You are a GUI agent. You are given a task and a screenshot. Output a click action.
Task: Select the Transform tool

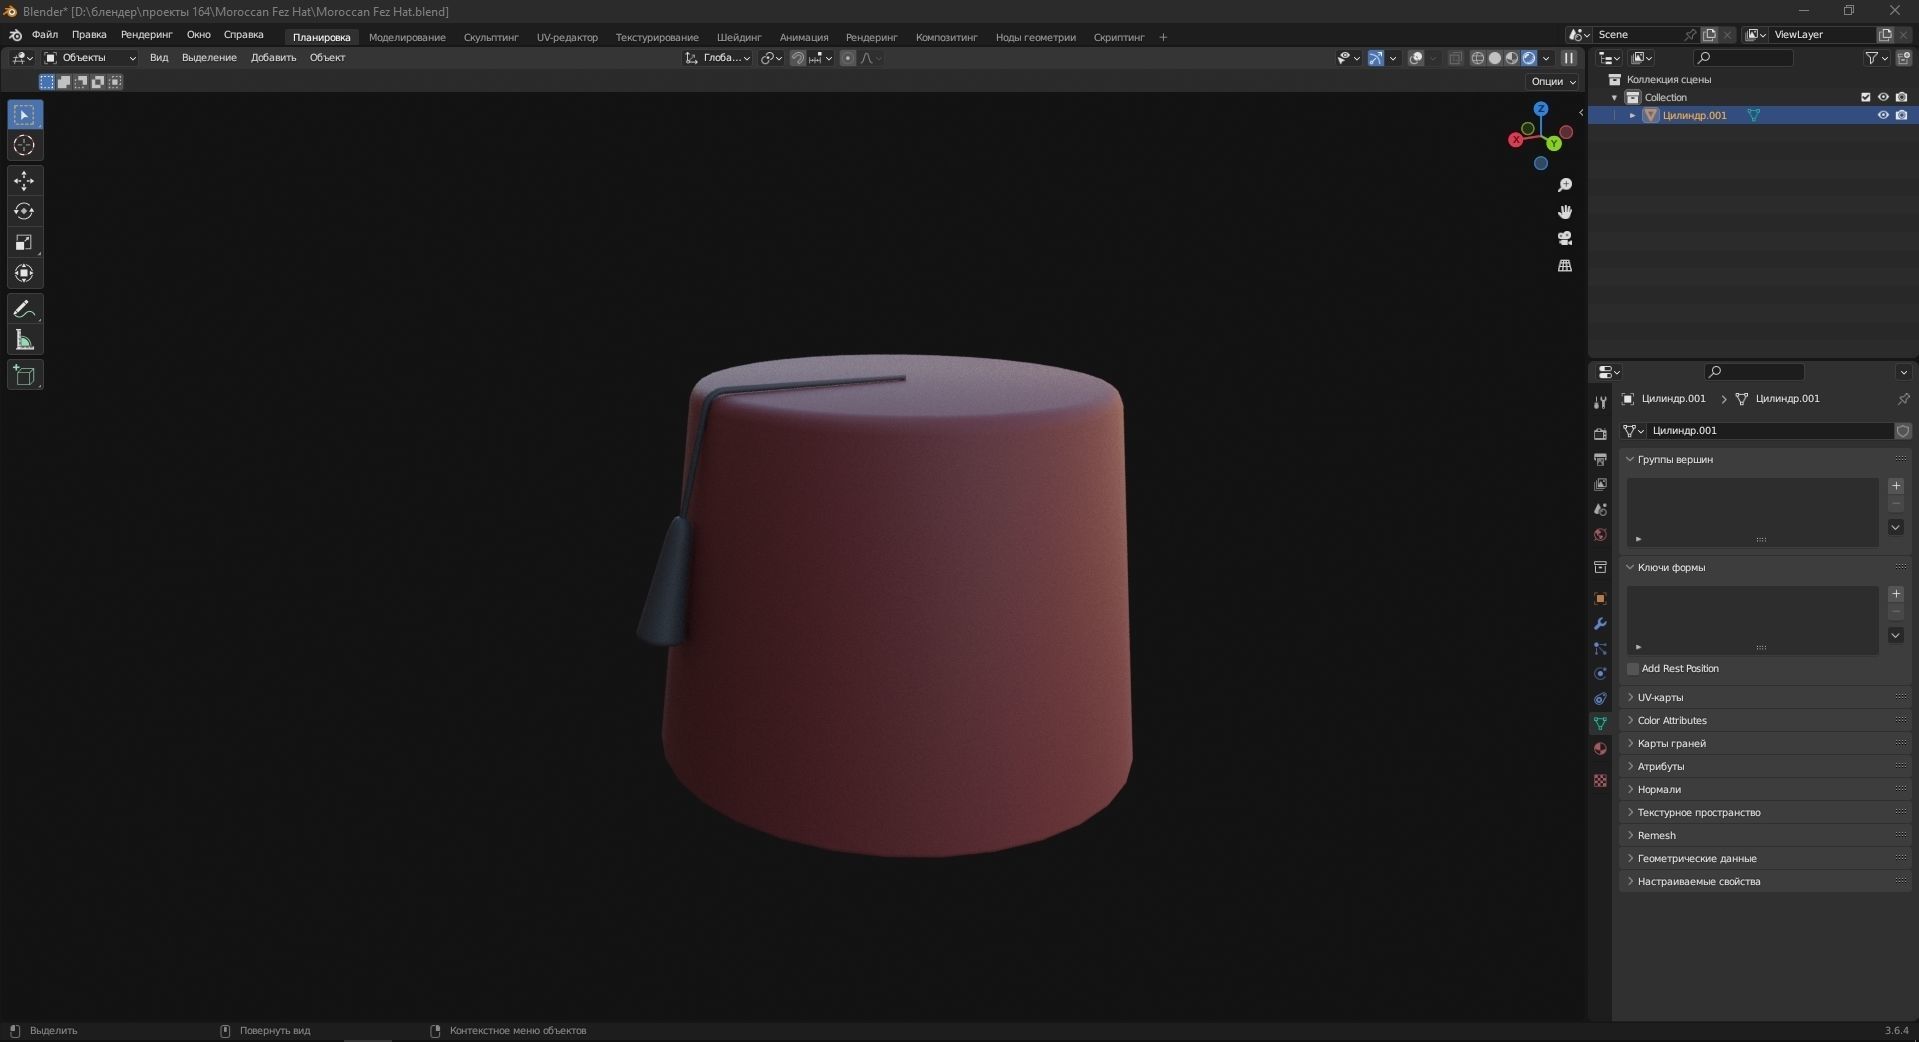(25, 274)
